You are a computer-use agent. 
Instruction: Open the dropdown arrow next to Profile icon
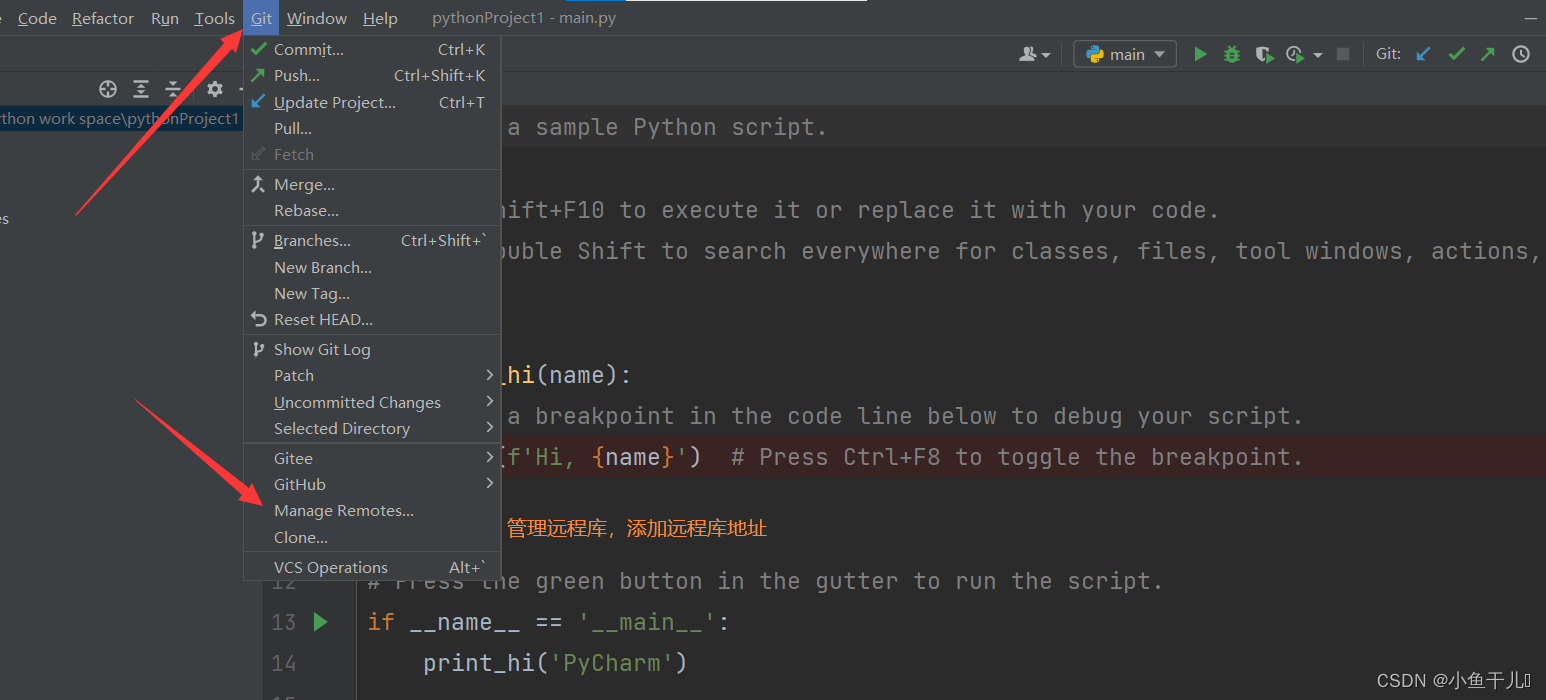pos(1318,55)
